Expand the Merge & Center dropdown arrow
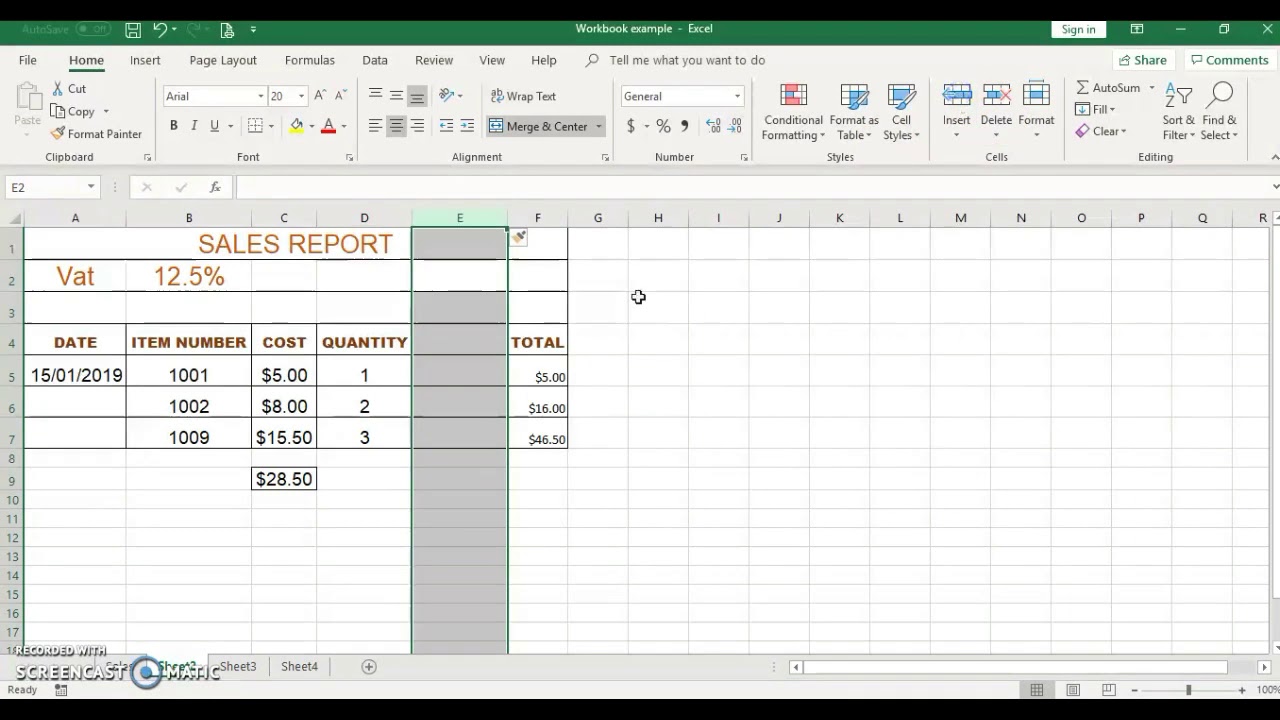The width and height of the screenshot is (1280, 720). 599,126
